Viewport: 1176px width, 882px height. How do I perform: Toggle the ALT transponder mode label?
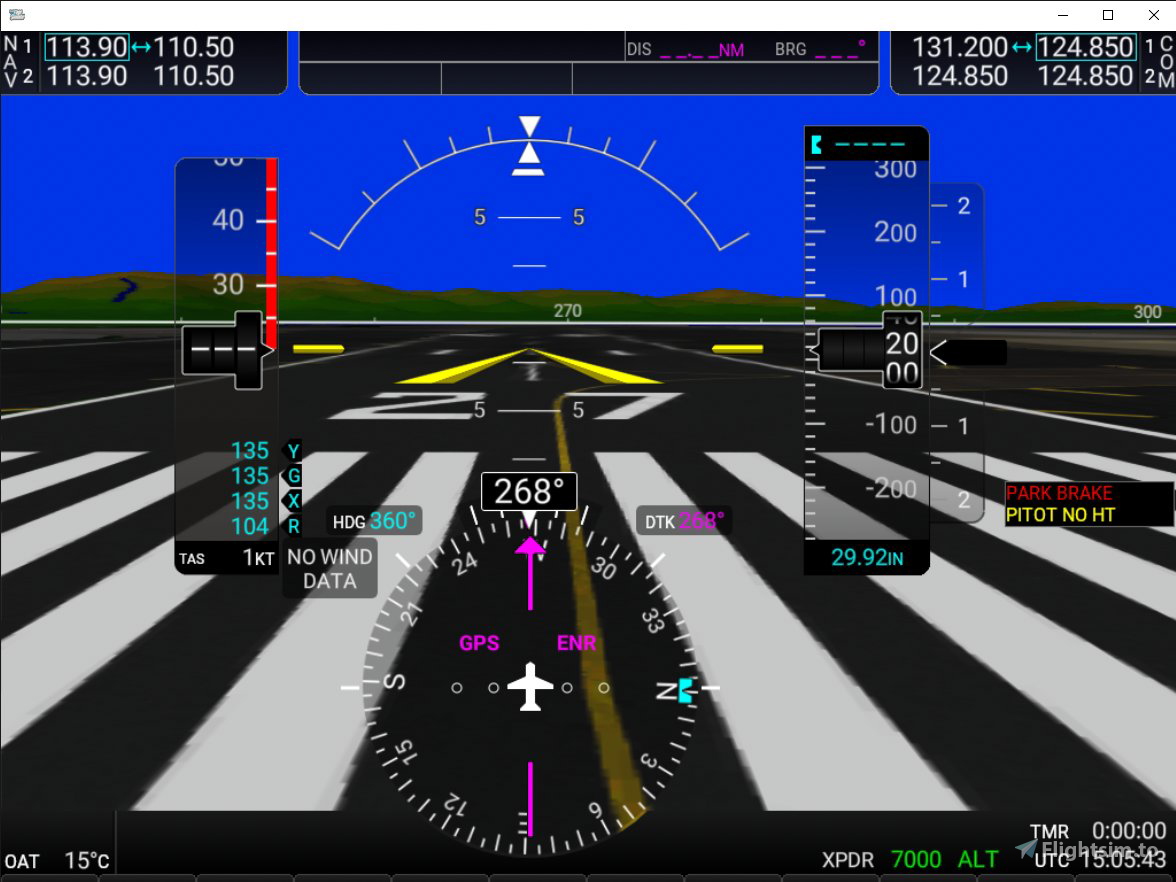(x=977, y=859)
